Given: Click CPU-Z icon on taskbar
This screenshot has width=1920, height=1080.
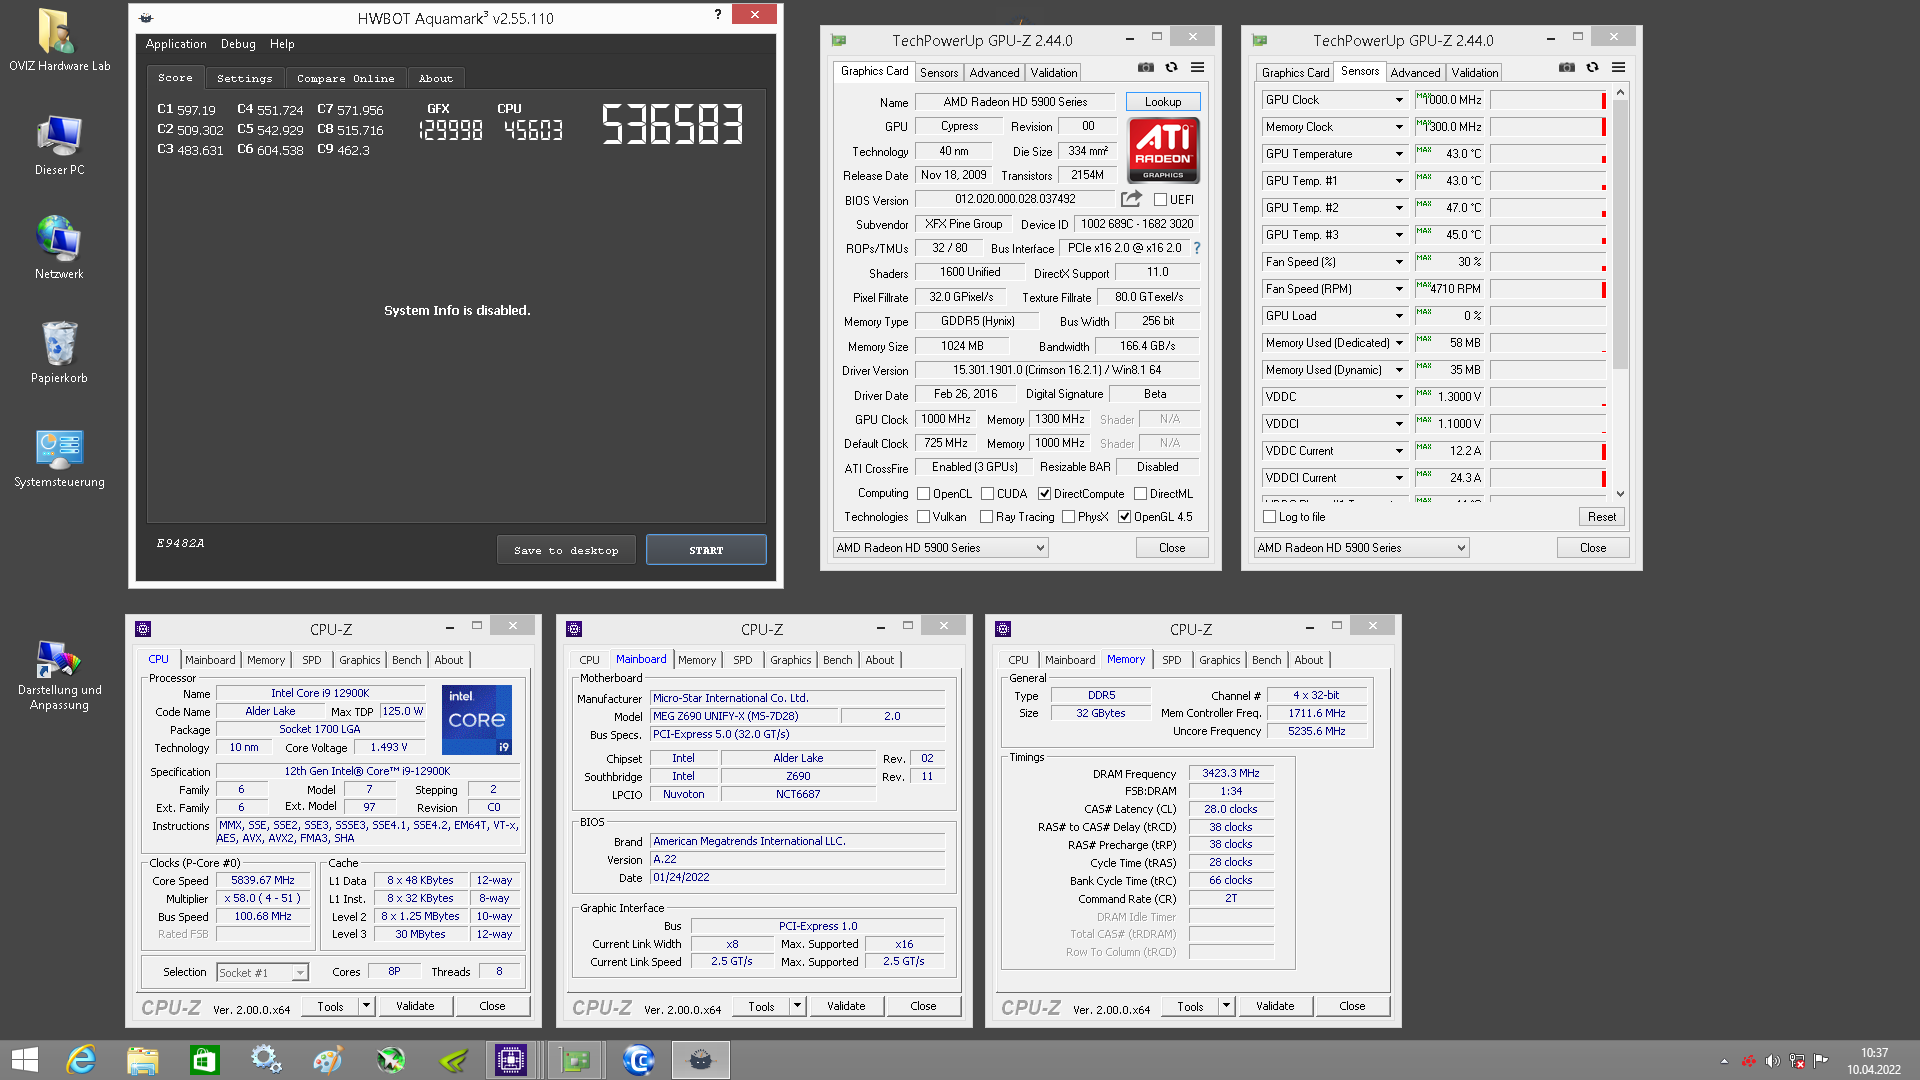Looking at the screenshot, I should tap(510, 1060).
